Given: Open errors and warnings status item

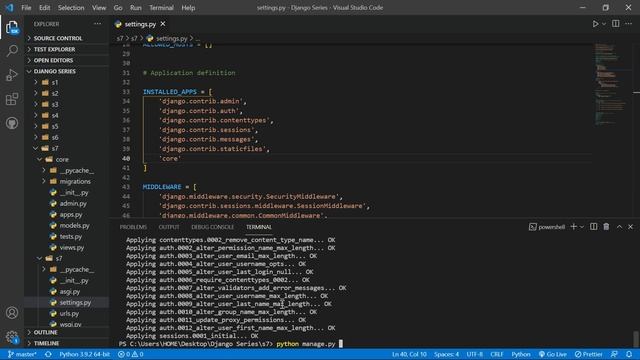Looking at the screenshot, I should (131, 354).
